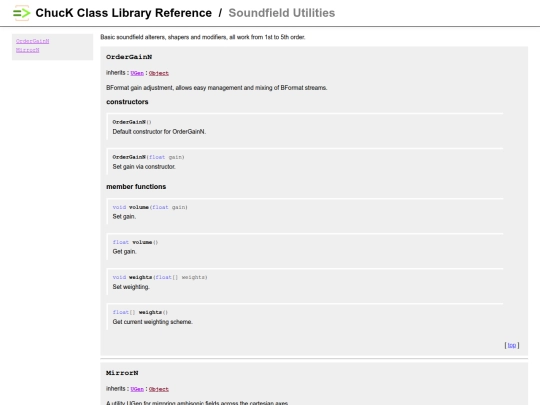Viewport: 540px width, 405px height.
Task: Click float[] weights() getter signature
Action: point(140,312)
